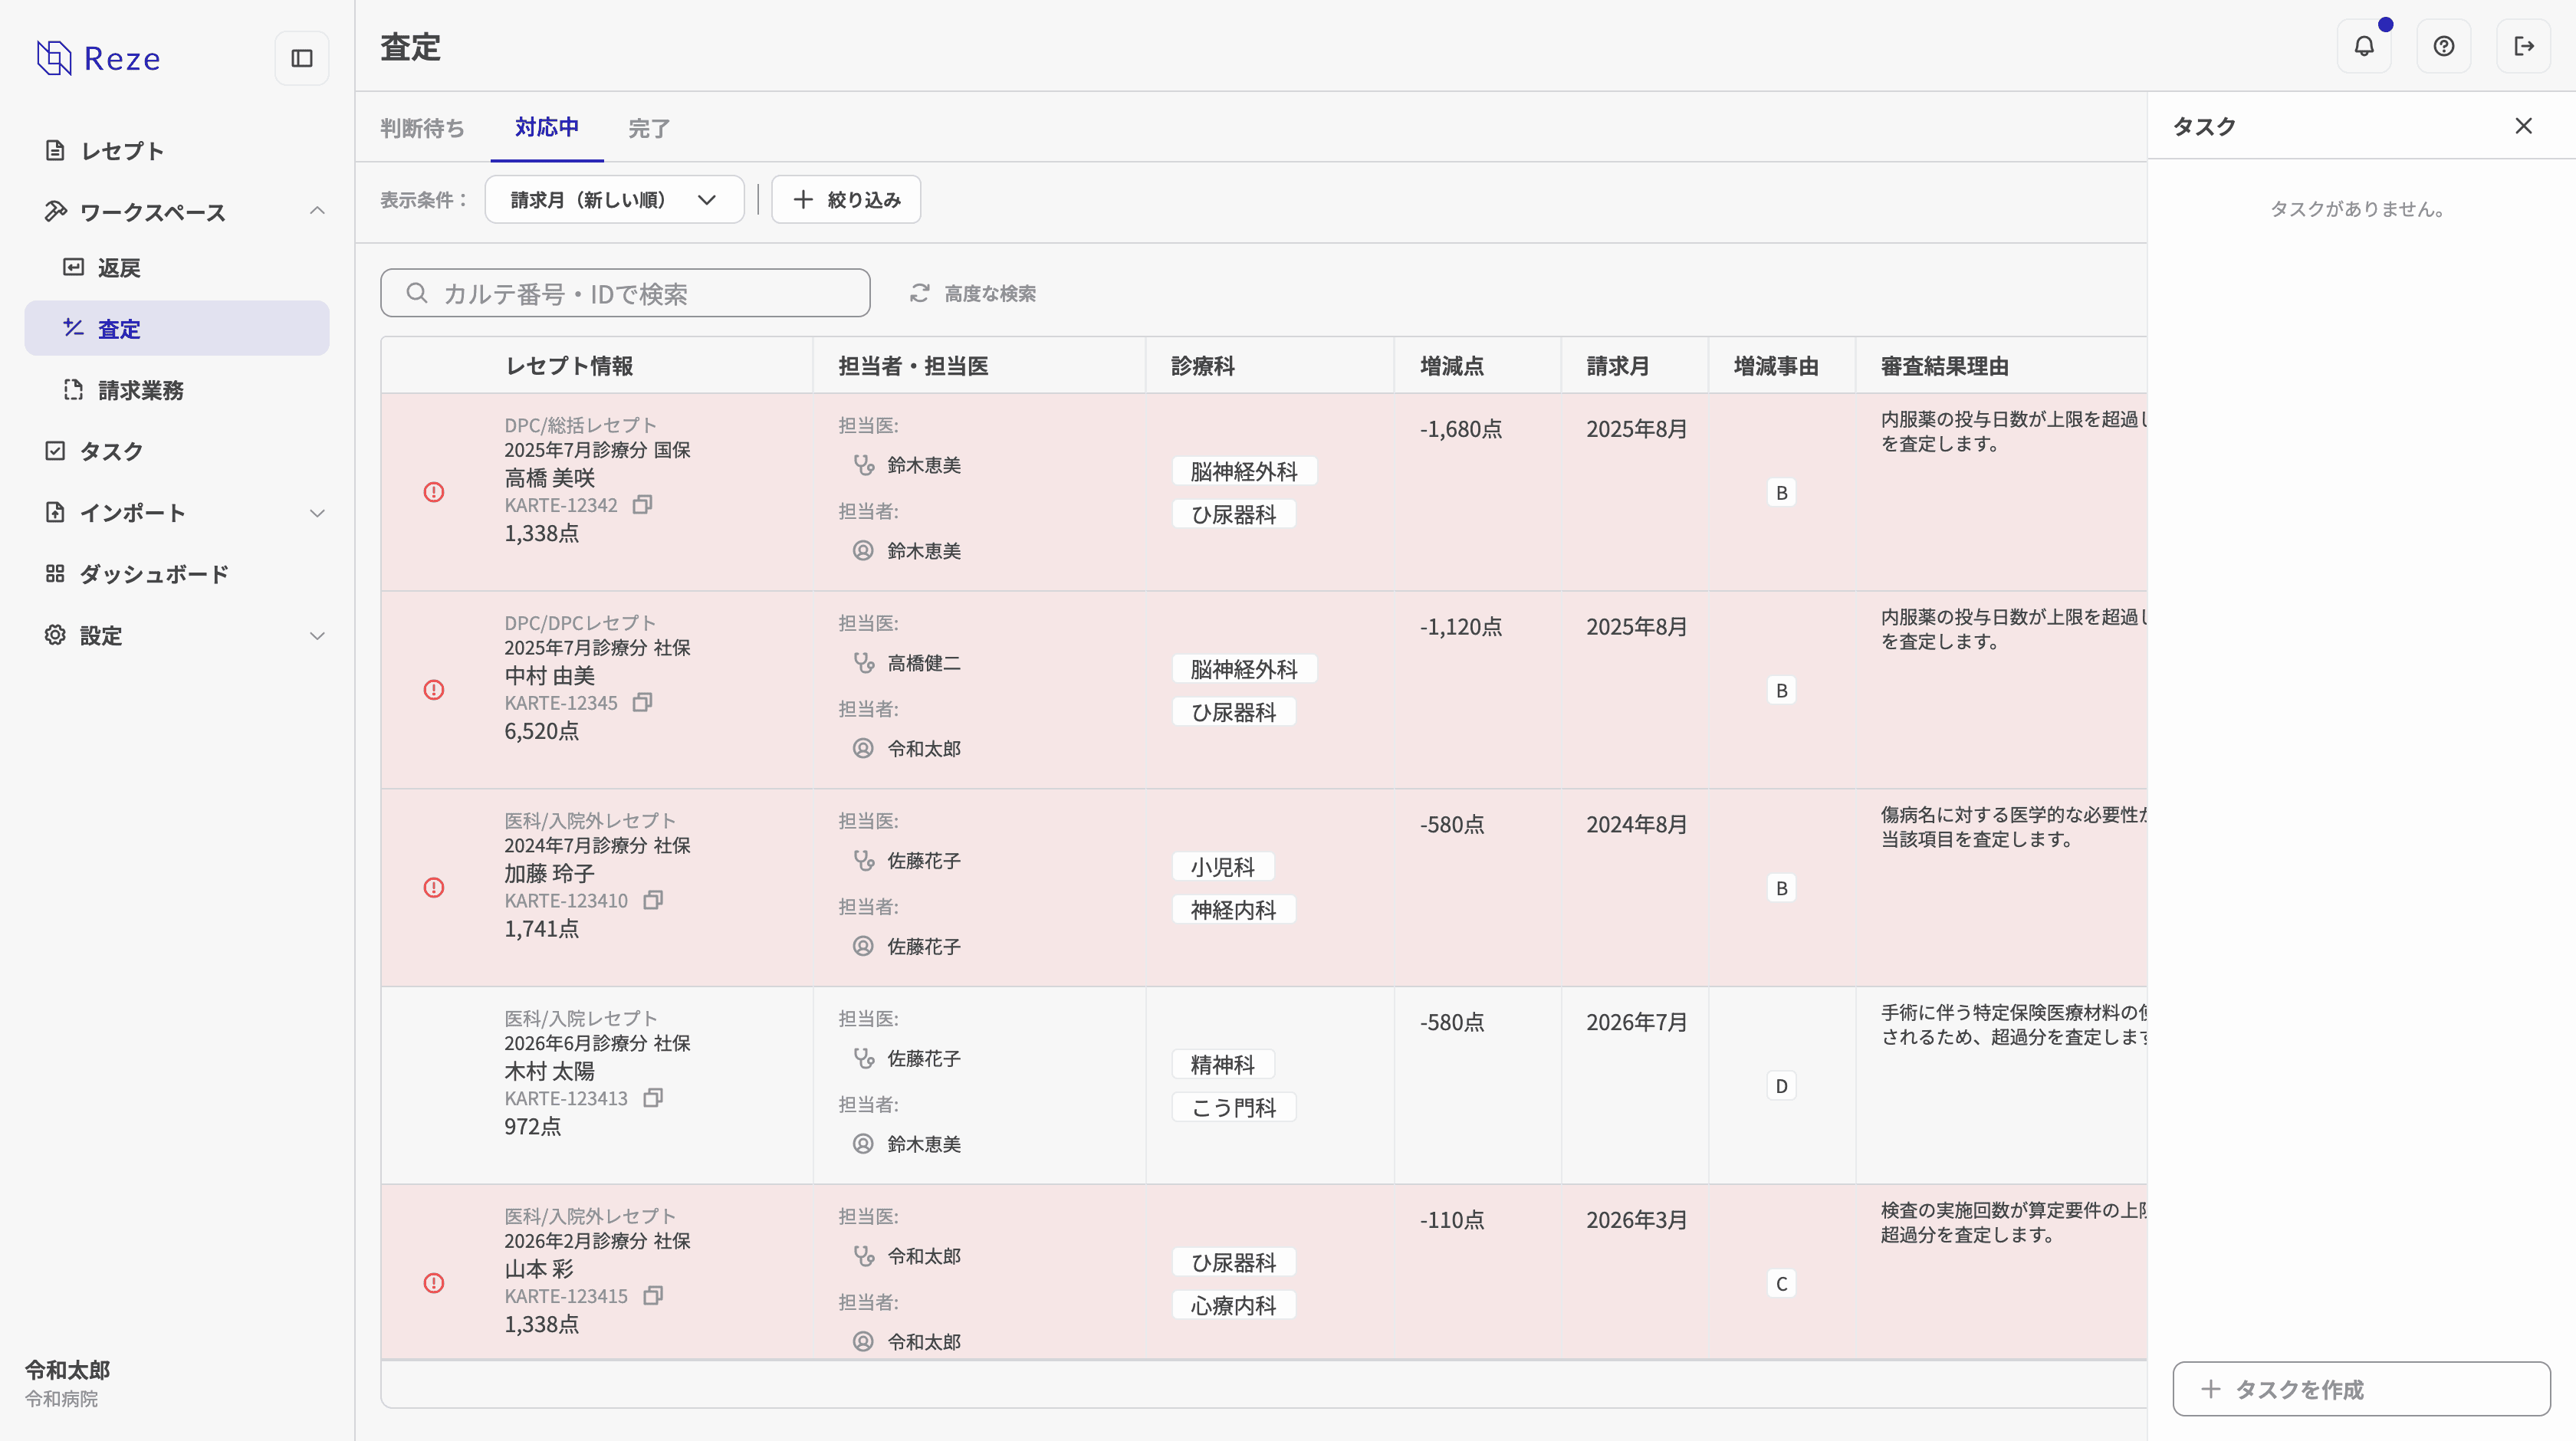
Task: Click the -1,680点 value
Action: click(x=1461, y=429)
